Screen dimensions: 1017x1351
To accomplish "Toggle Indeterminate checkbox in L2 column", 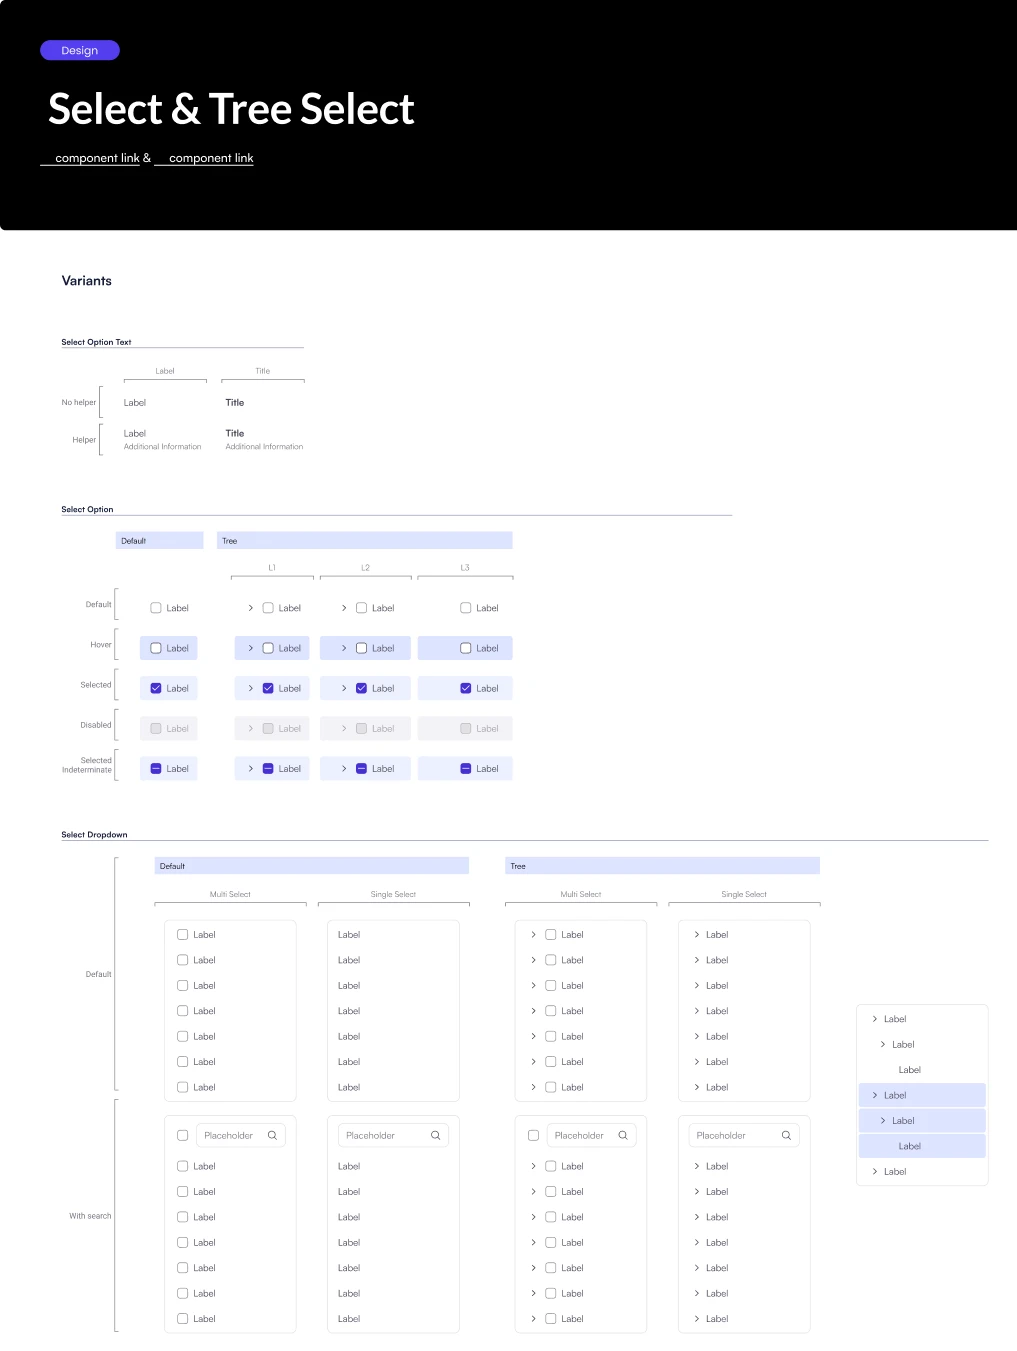I will pos(362,768).
